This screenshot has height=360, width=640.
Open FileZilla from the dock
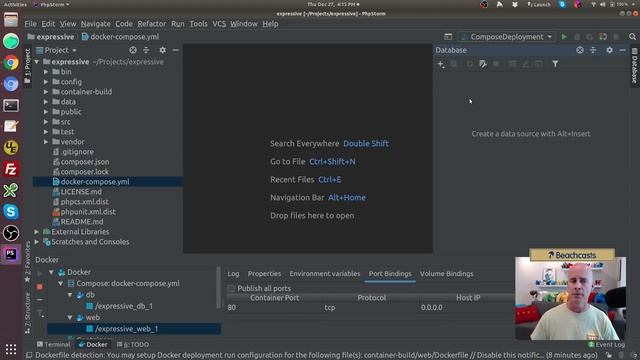pos(11,169)
